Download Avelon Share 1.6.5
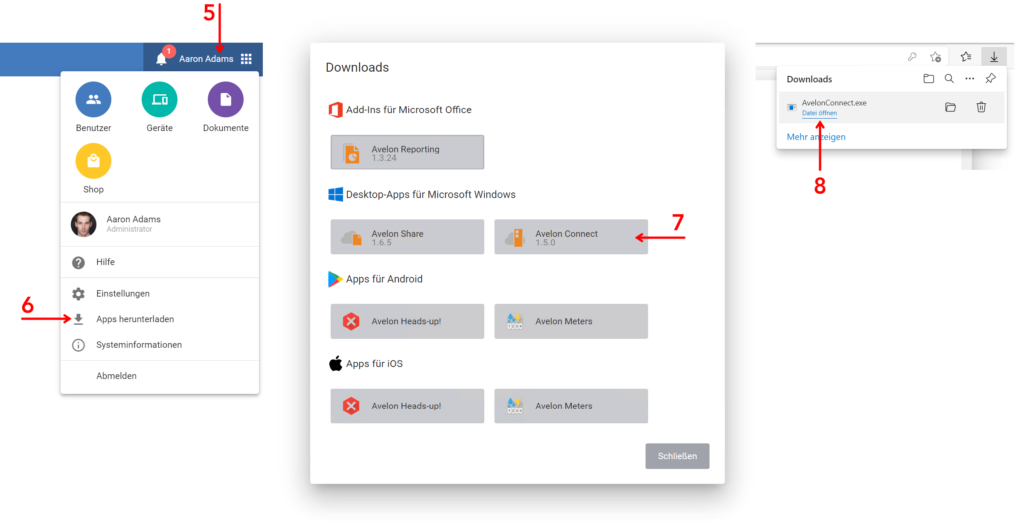 click(x=408, y=236)
